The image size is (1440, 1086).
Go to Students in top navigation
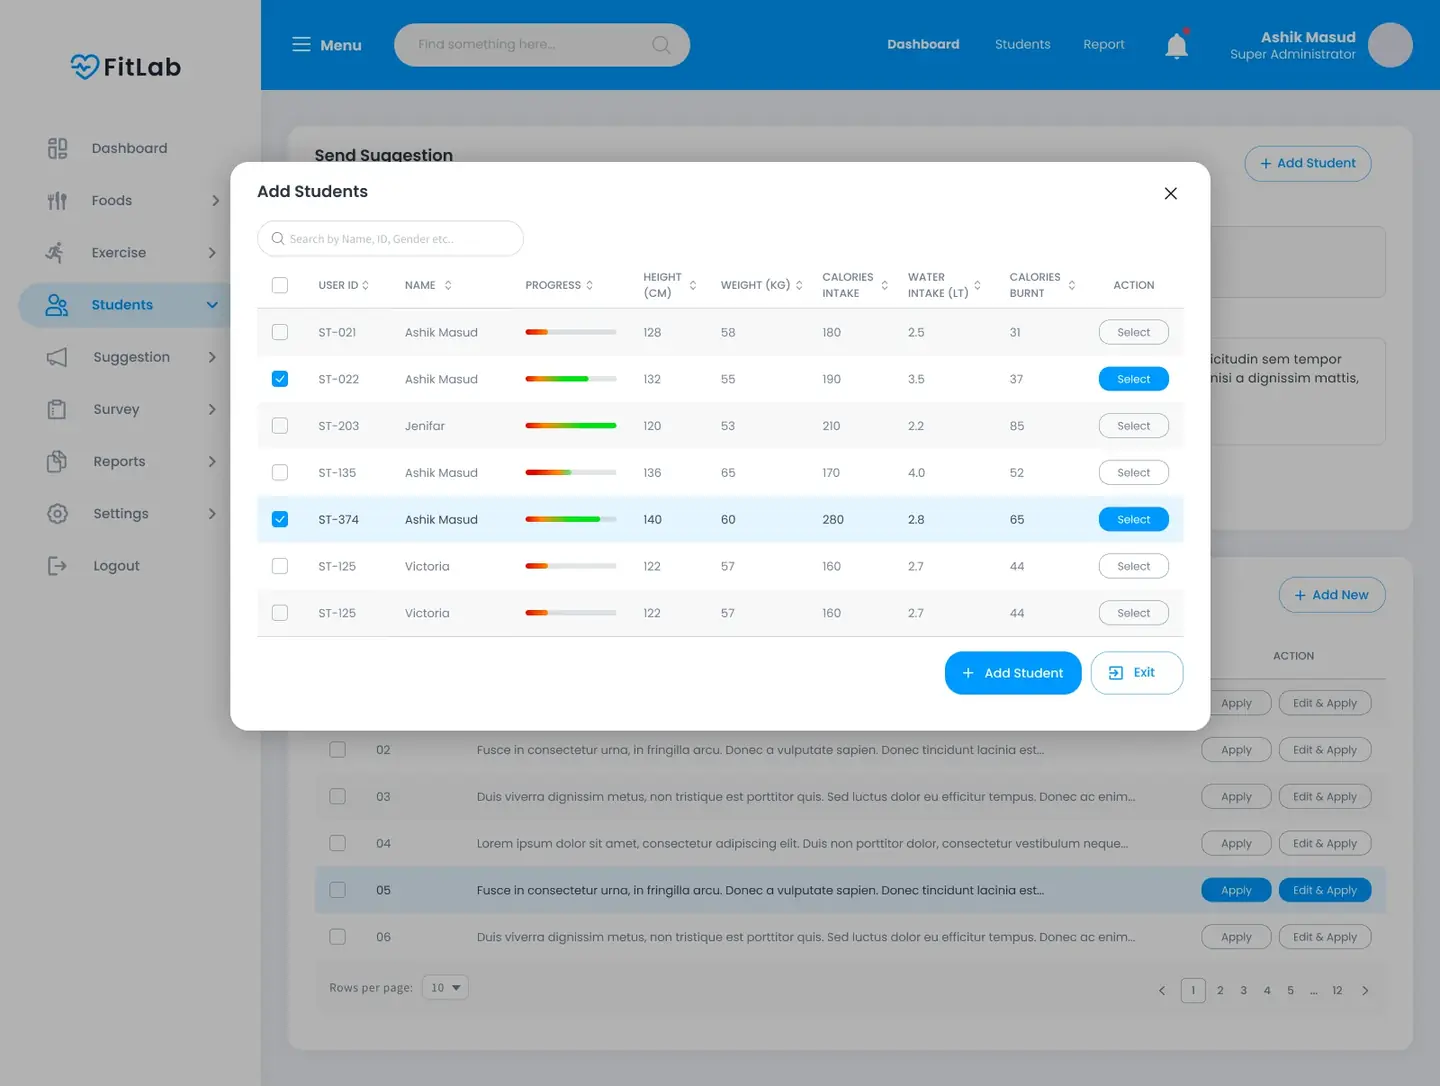pos(1022,44)
